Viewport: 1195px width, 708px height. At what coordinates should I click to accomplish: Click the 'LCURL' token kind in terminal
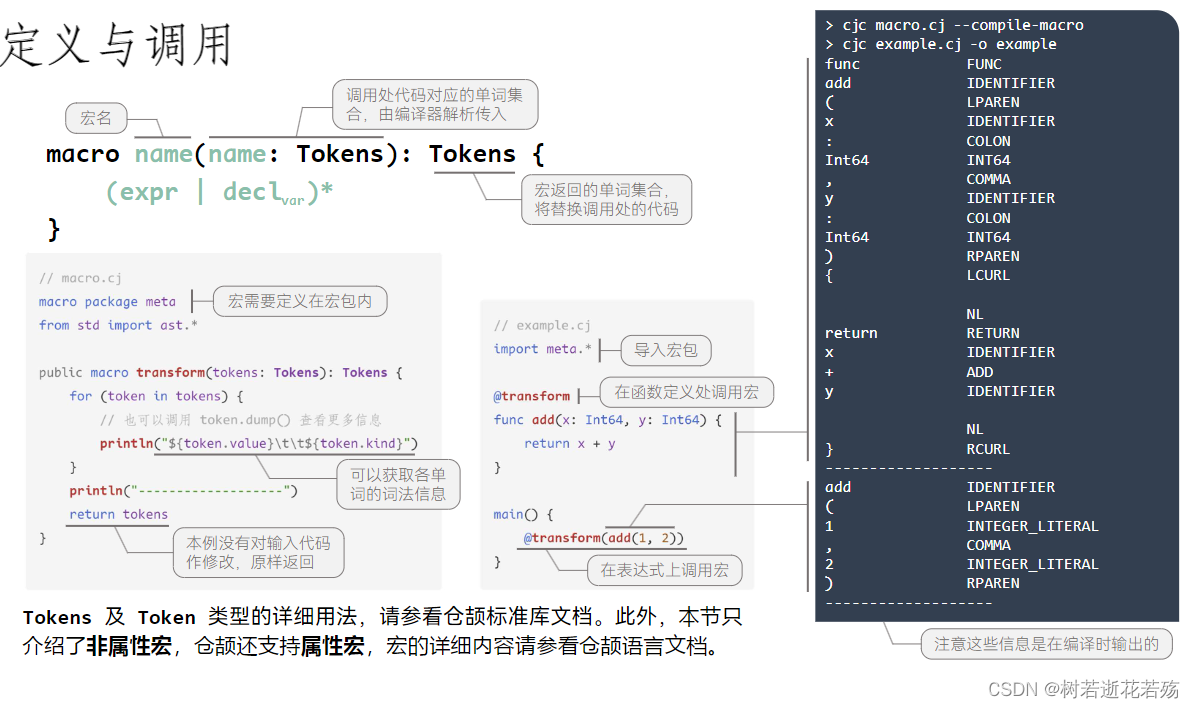(988, 275)
